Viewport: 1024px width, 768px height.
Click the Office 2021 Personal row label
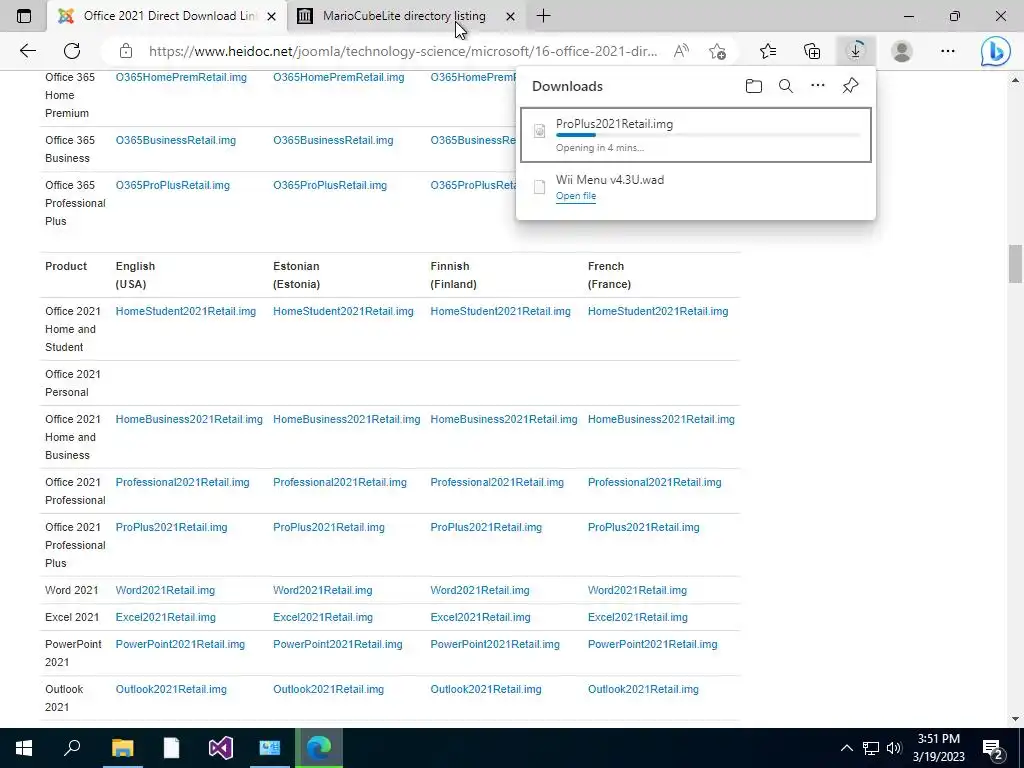point(72,383)
